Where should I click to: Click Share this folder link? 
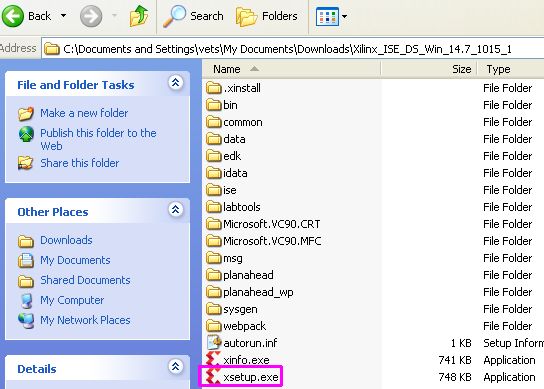pyautogui.click(x=79, y=163)
